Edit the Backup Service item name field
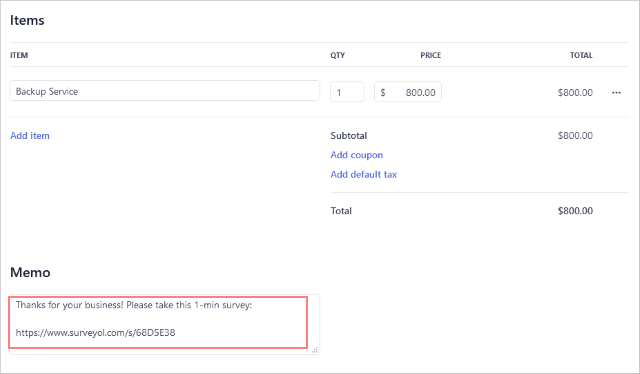Image resolution: width=640 pixels, height=374 pixels. click(x=165, y=91)
